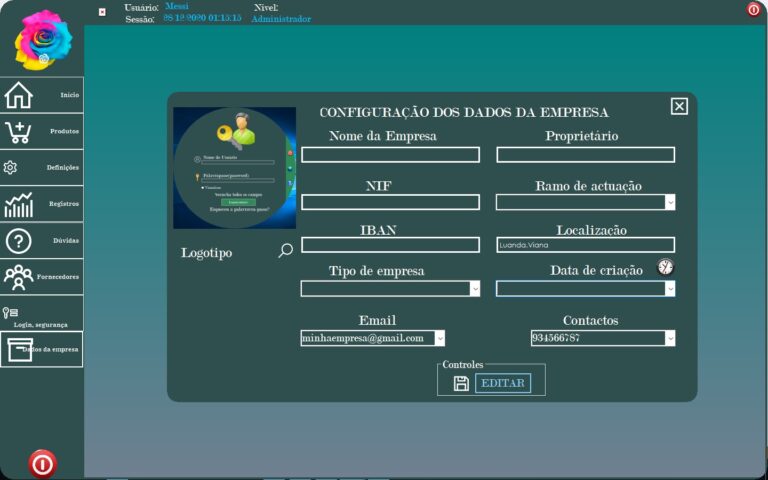Expand the Contactos combo box arrow
768x480 pixels.
click(670, 338)
